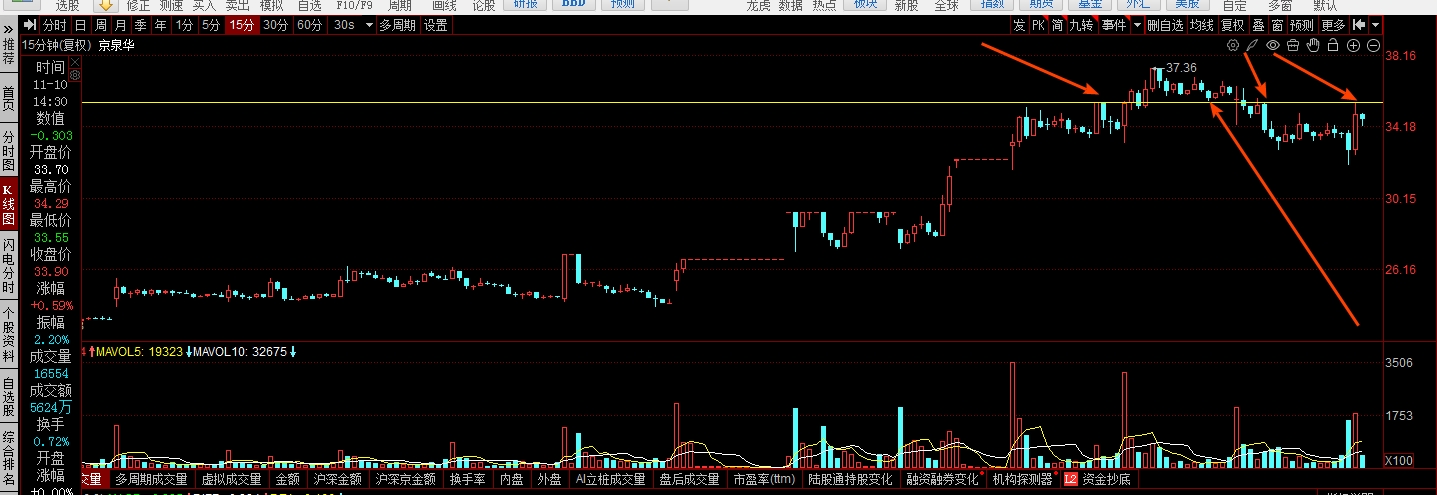
Task: Switch to 融资融券变化 tab
Action: click(x=943, y=479)
